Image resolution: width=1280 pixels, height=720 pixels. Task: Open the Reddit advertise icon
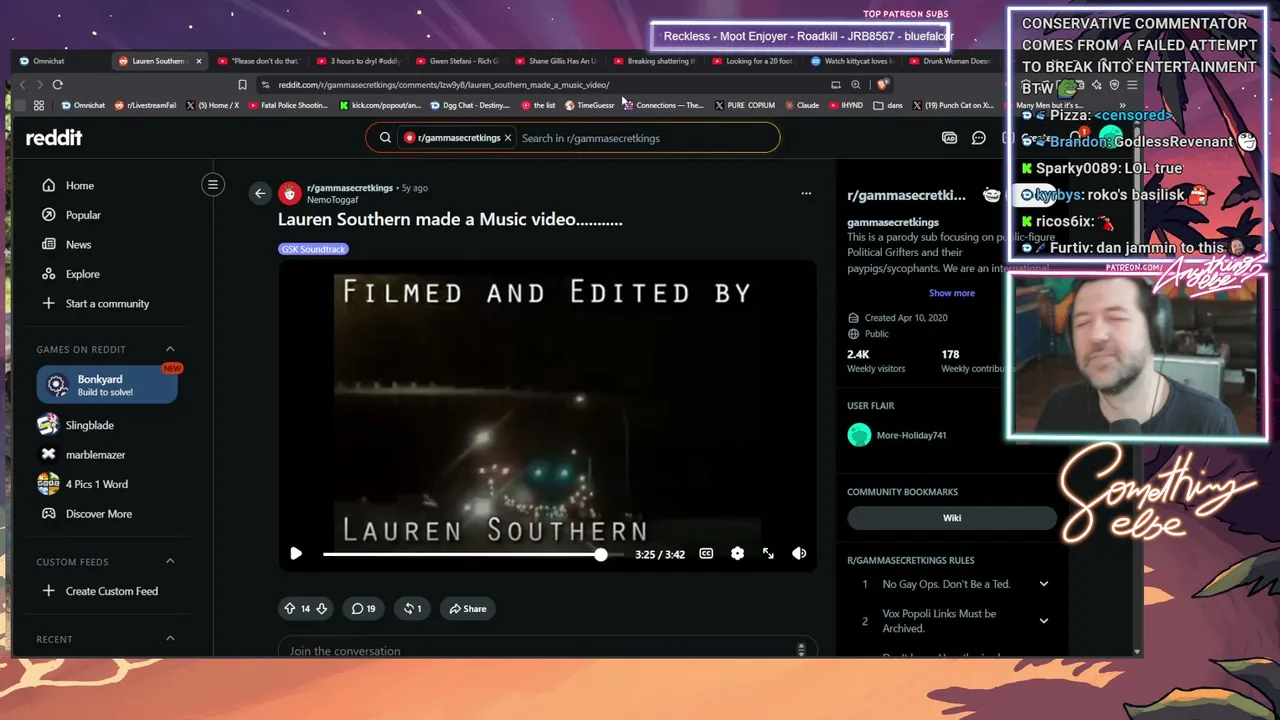(949, 138)
